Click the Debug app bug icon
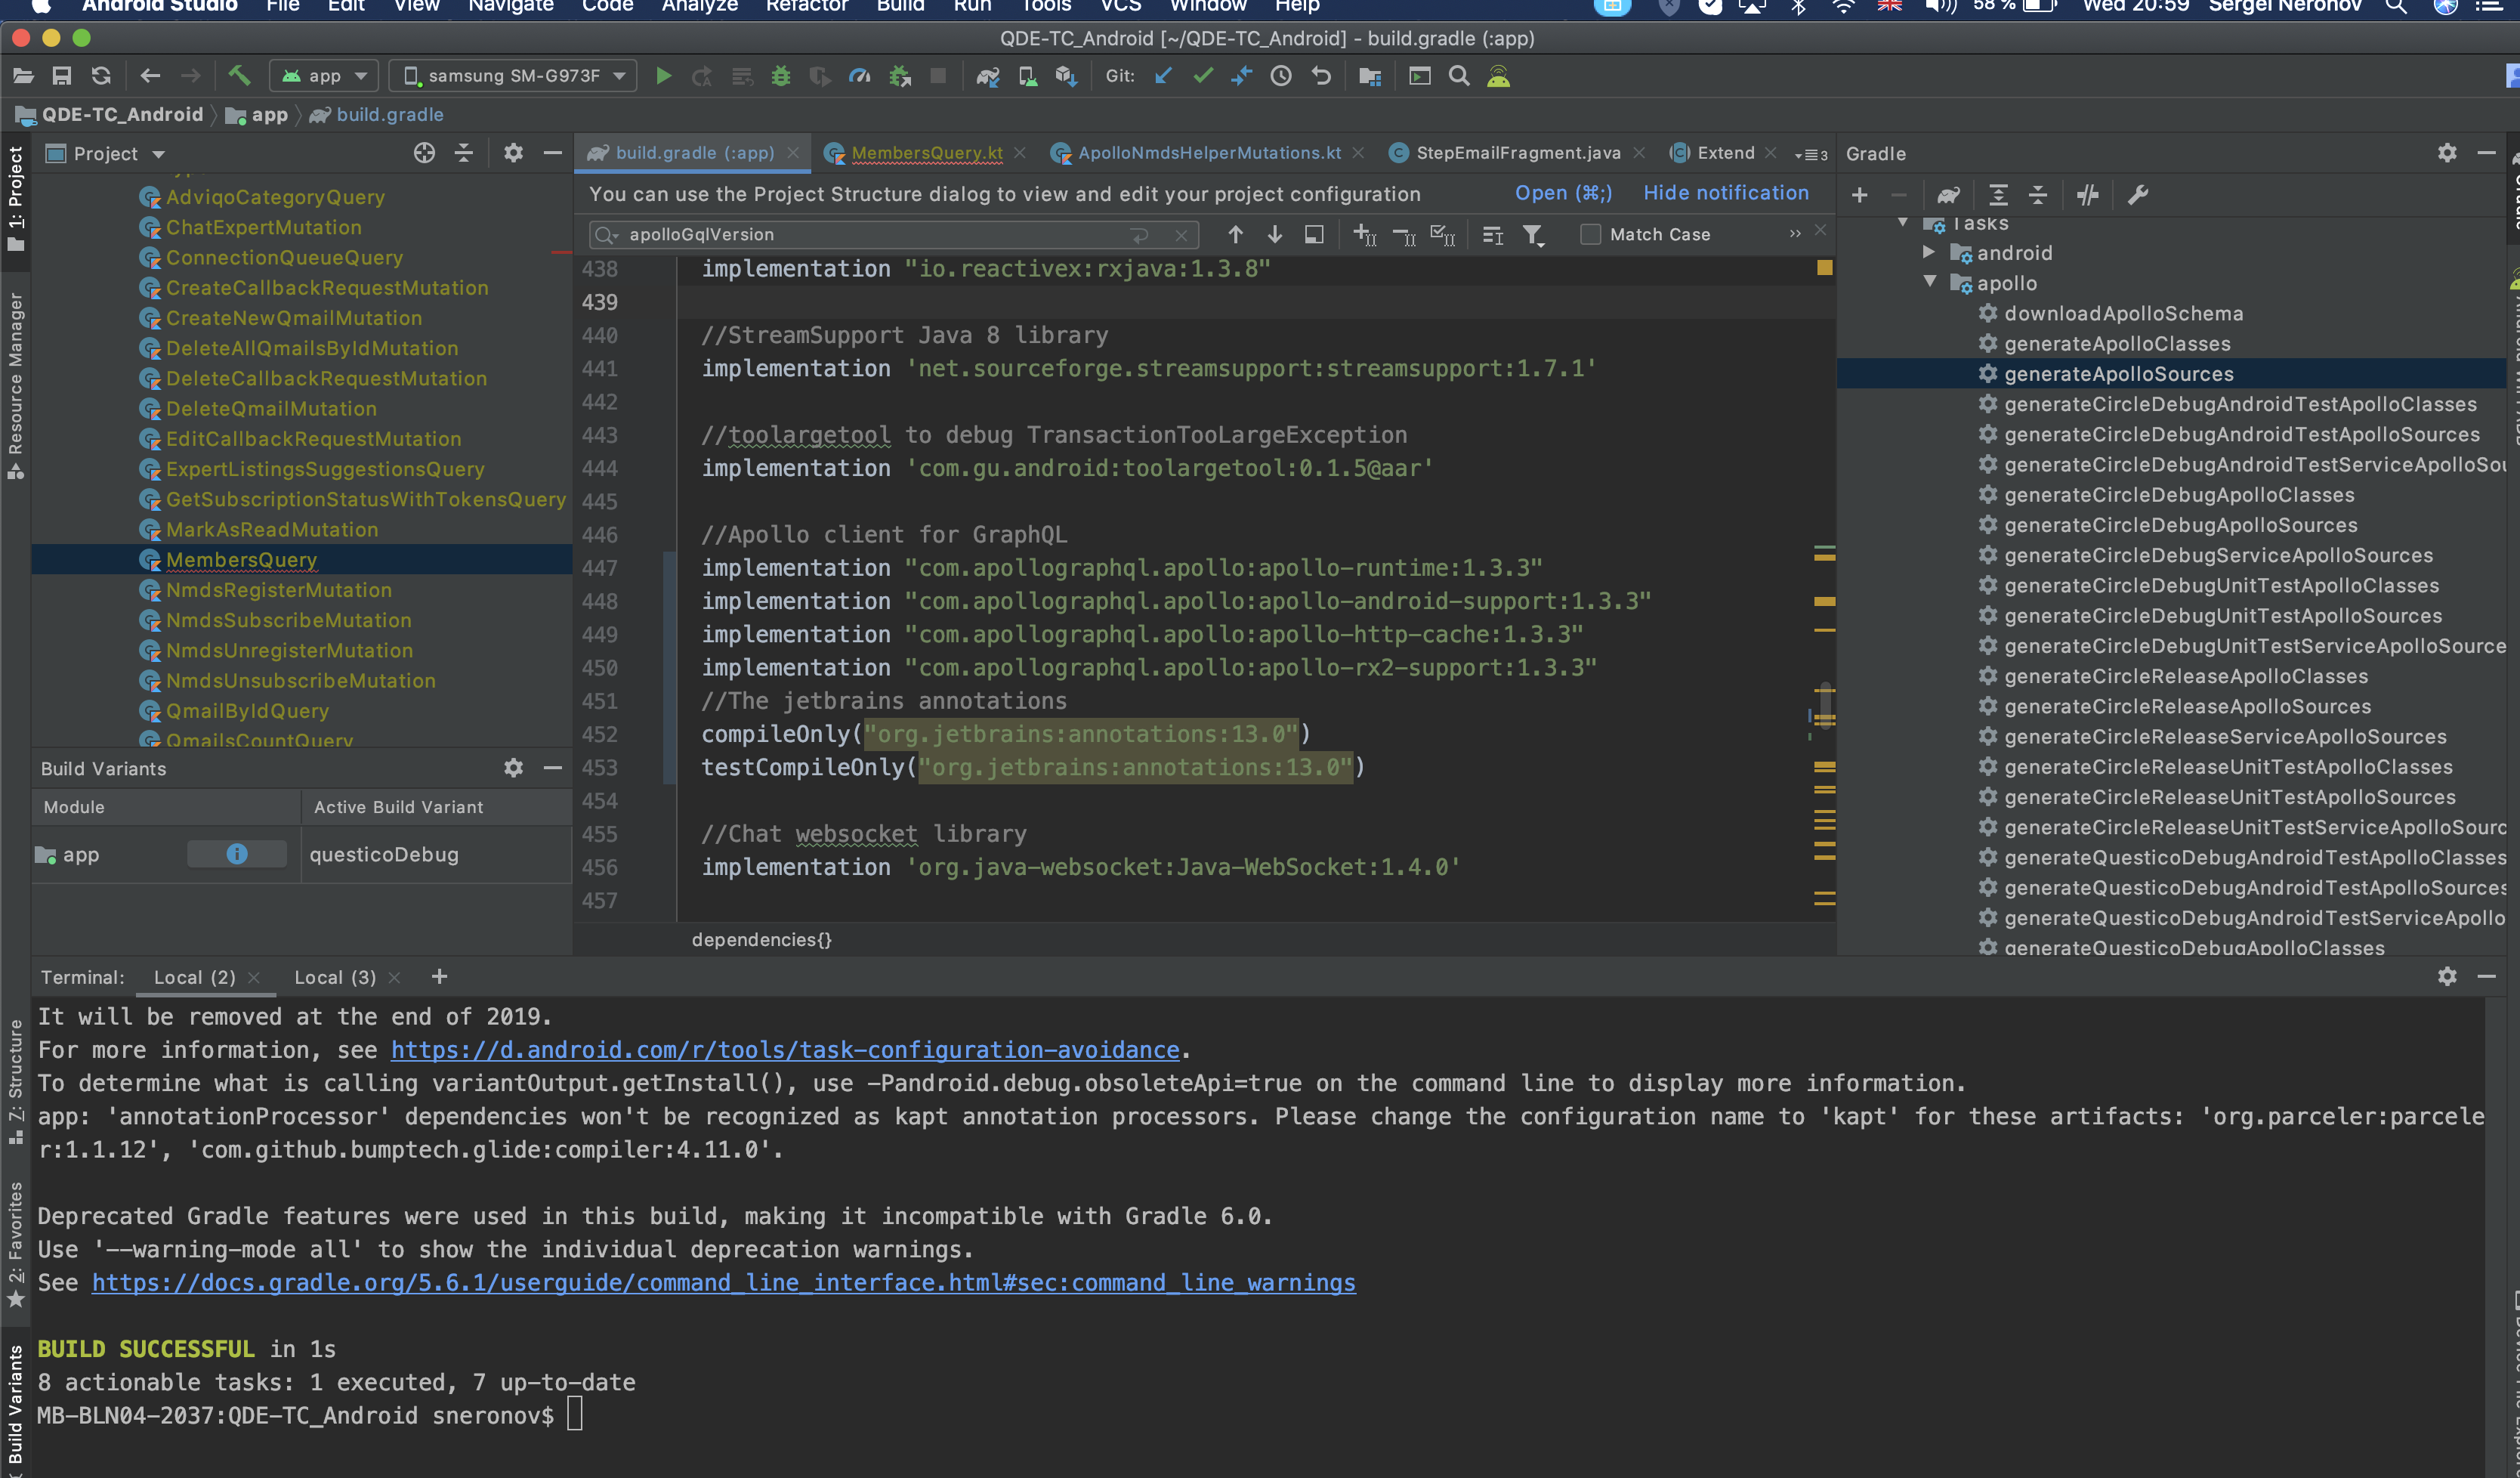This screenshot has width=2520, height=1478. point(781,76)
